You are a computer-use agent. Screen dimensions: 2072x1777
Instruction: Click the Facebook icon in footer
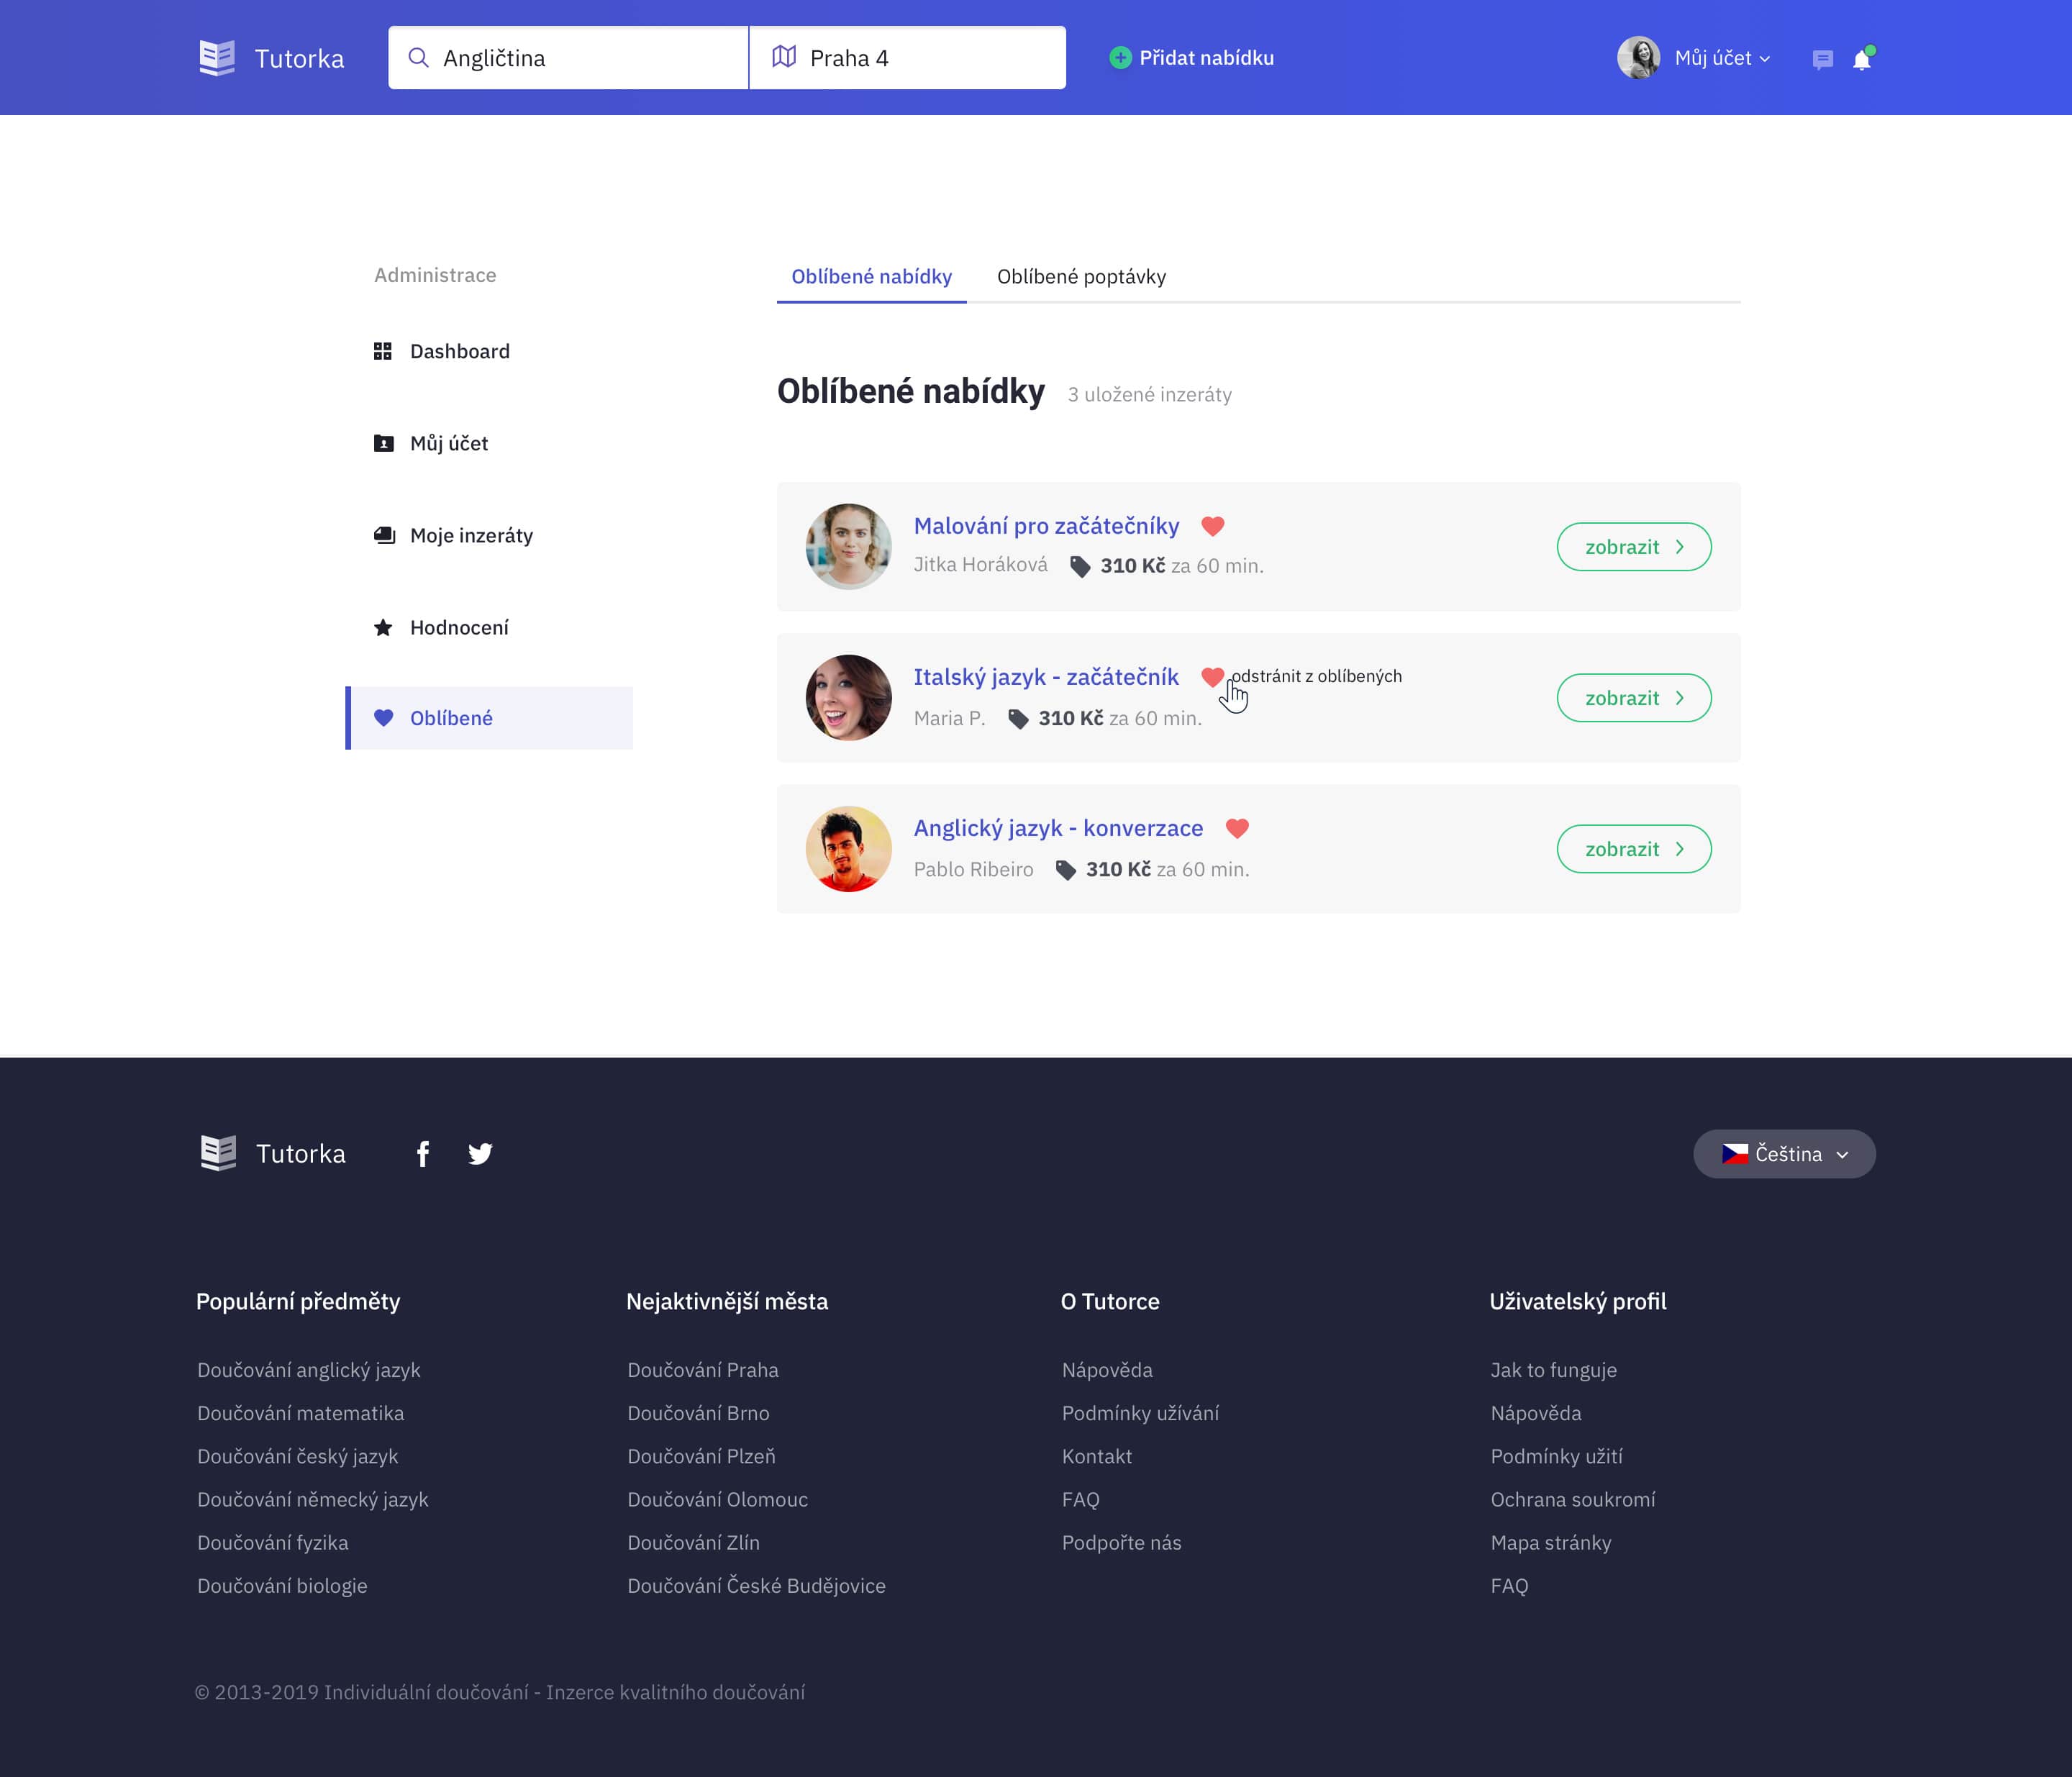(x=423, y=1154)
